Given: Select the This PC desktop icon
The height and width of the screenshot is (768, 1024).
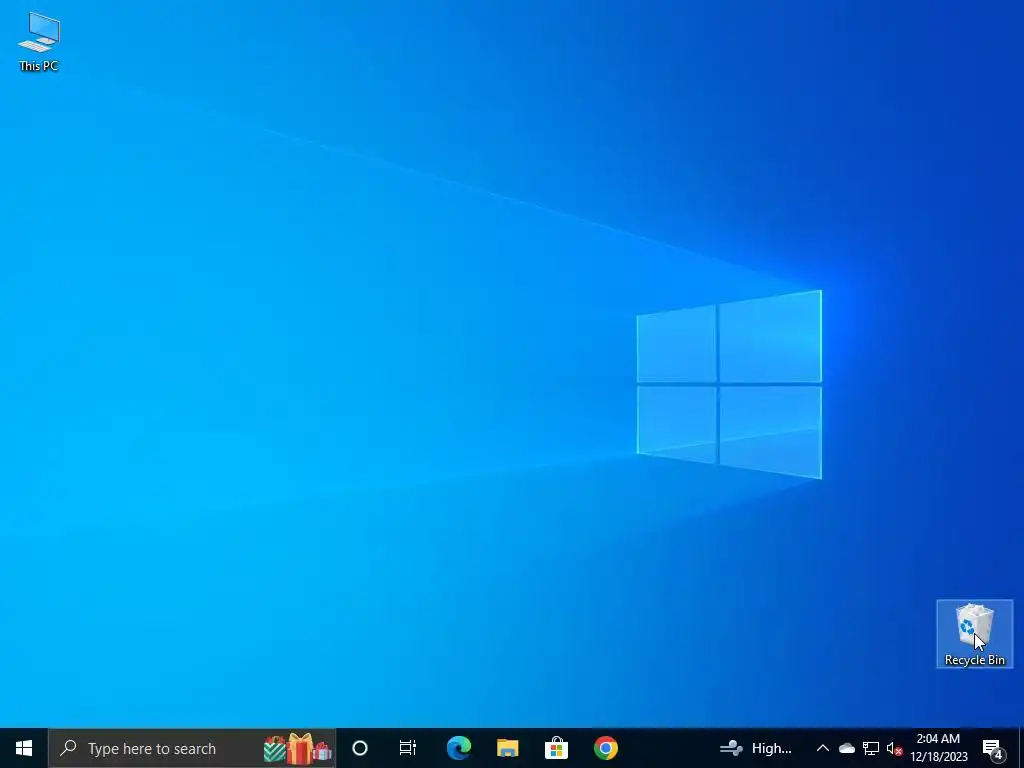Looking at the screenshot, I should point(39,42).
